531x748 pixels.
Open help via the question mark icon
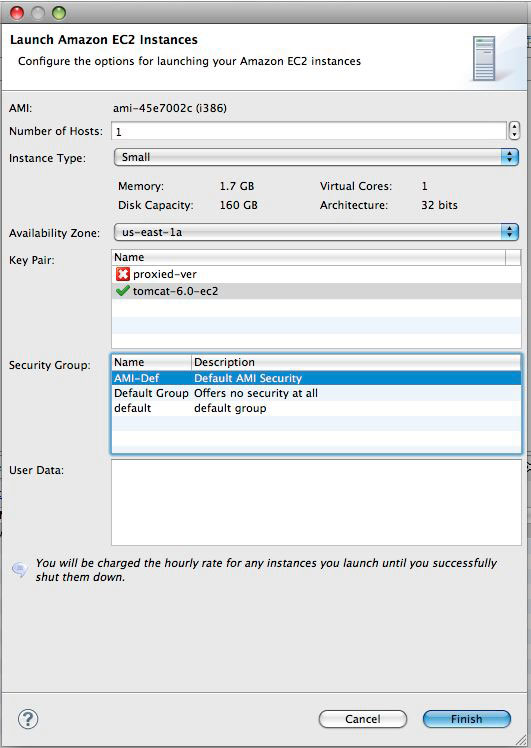(28, 719)
